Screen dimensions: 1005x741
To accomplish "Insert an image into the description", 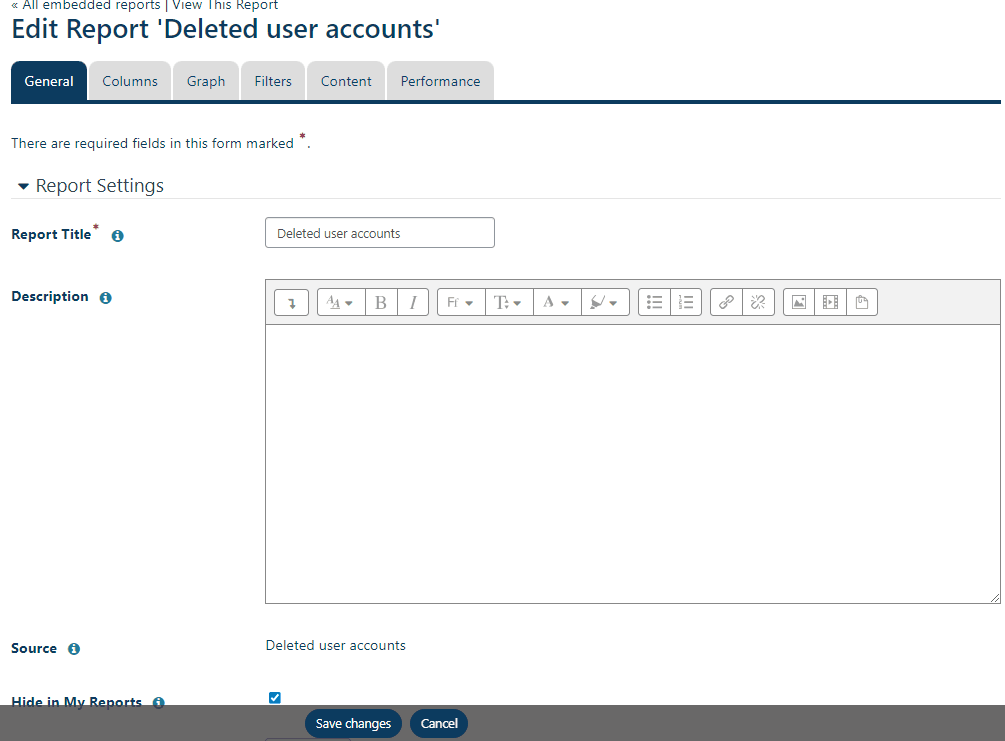I will (x=798, y=301).
